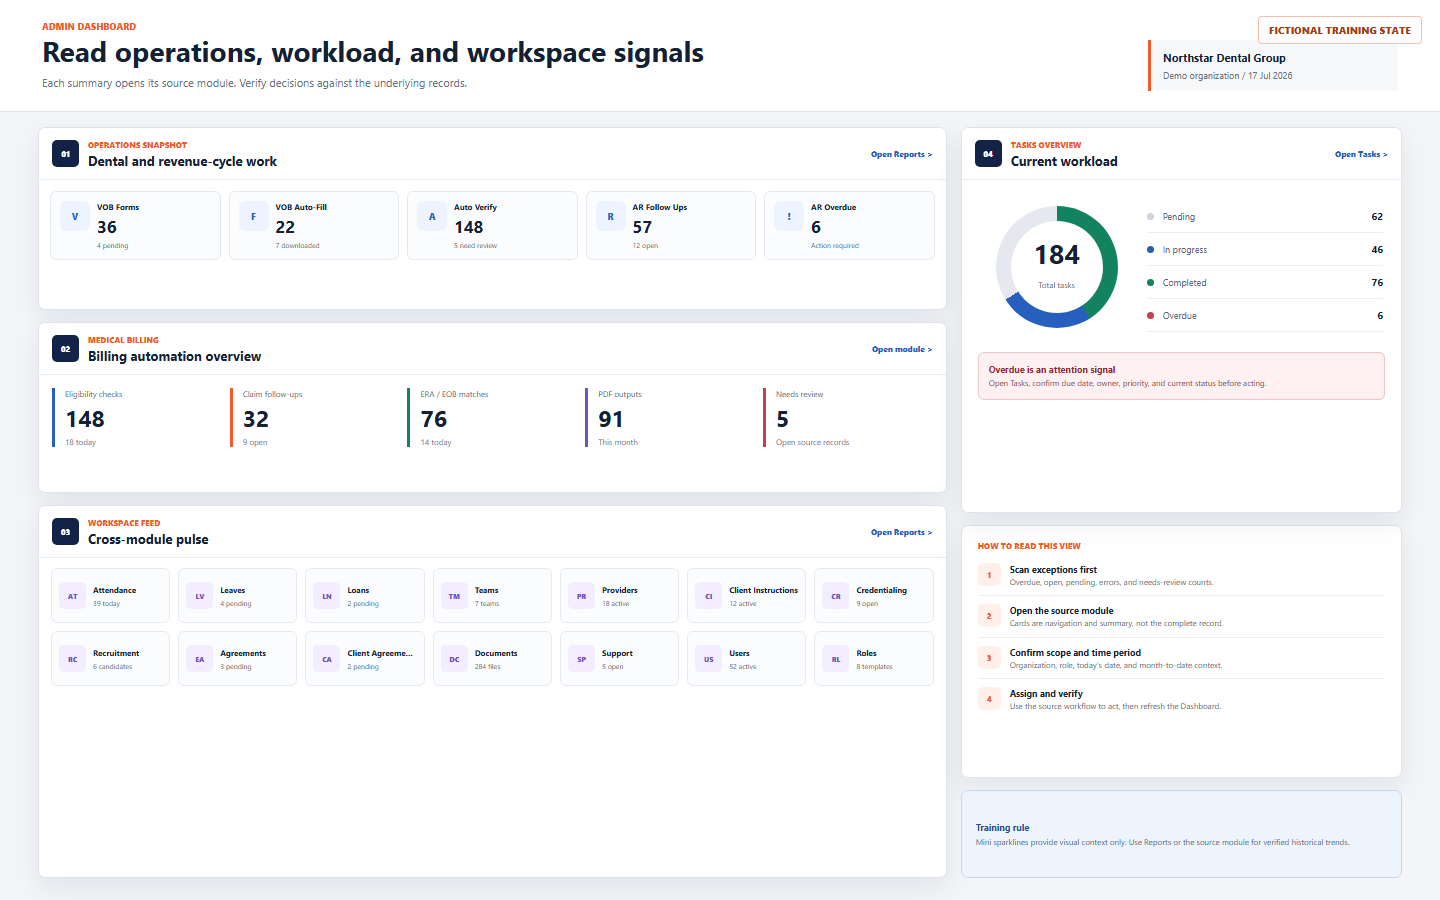
Task: Click the 'Action required' text
Action: coord(835,246)
